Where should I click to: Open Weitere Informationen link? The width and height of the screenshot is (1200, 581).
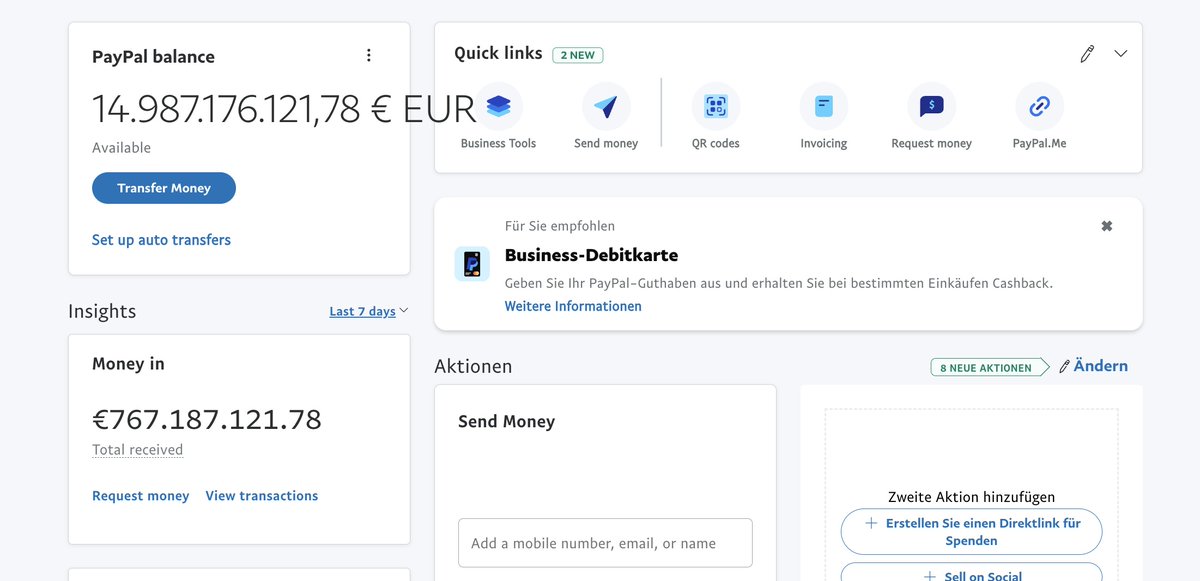pyautogui.click(x=573, y=306)
